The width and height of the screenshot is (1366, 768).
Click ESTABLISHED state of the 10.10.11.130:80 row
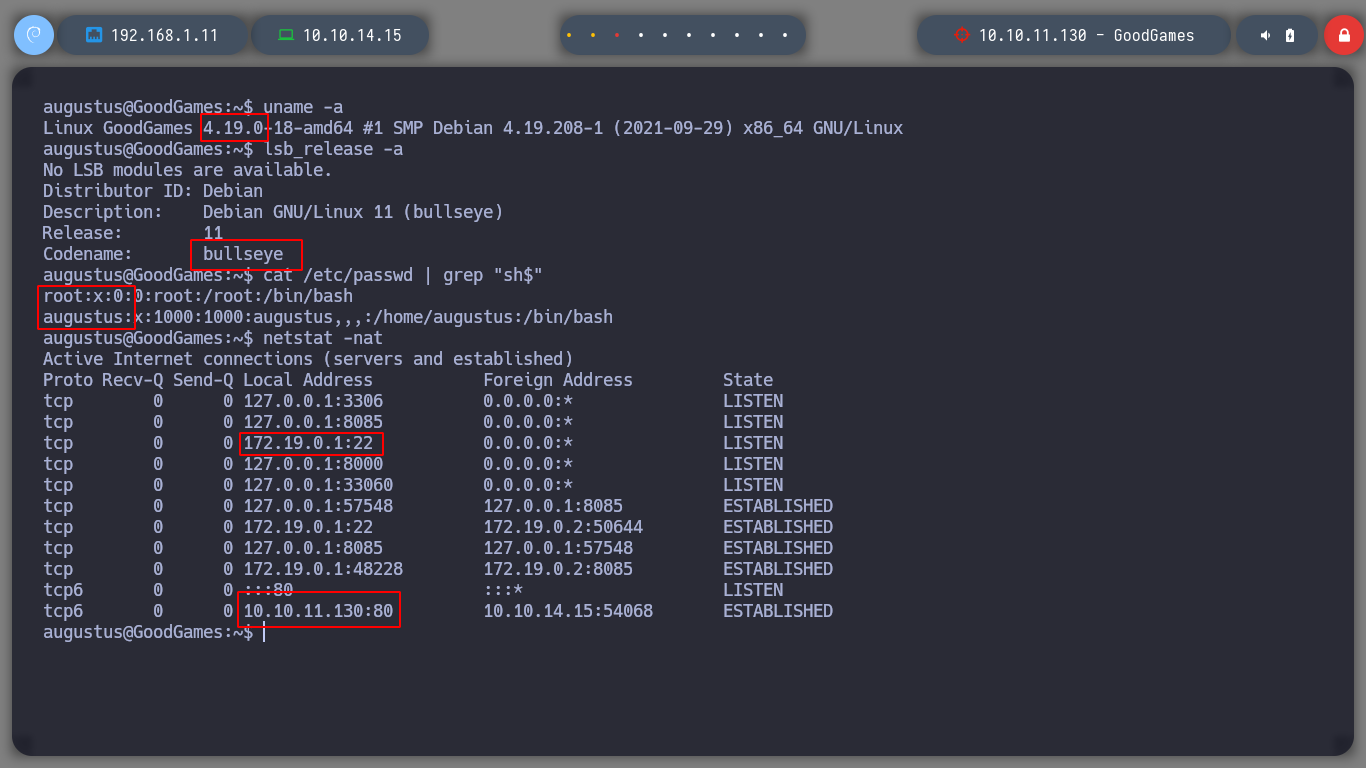[x=778, y=611]
